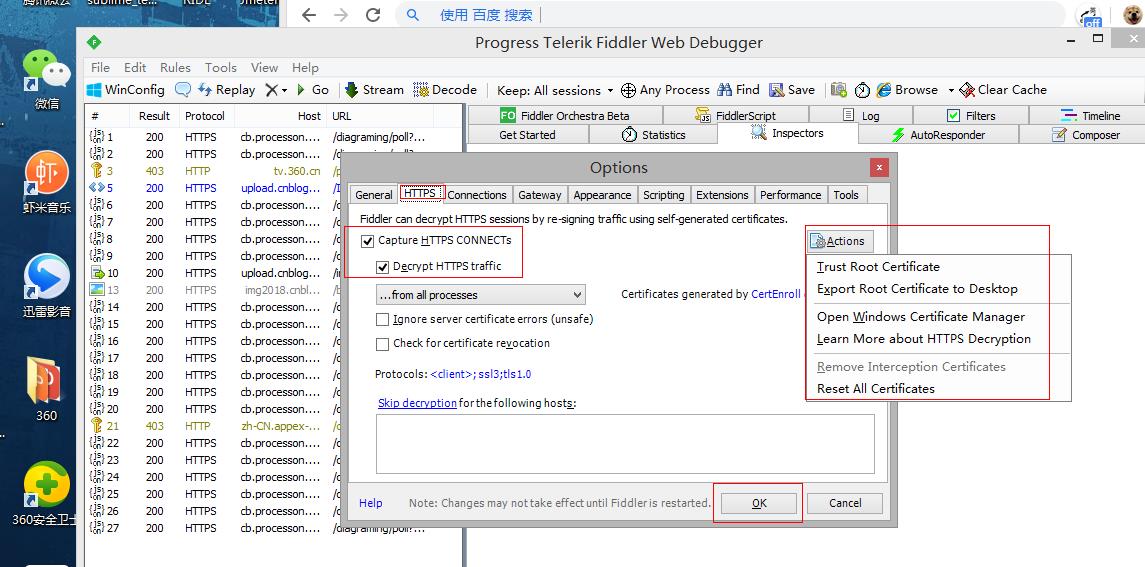
Task: Toggle Stream mode in toolbar
Action: pos(374,90)
